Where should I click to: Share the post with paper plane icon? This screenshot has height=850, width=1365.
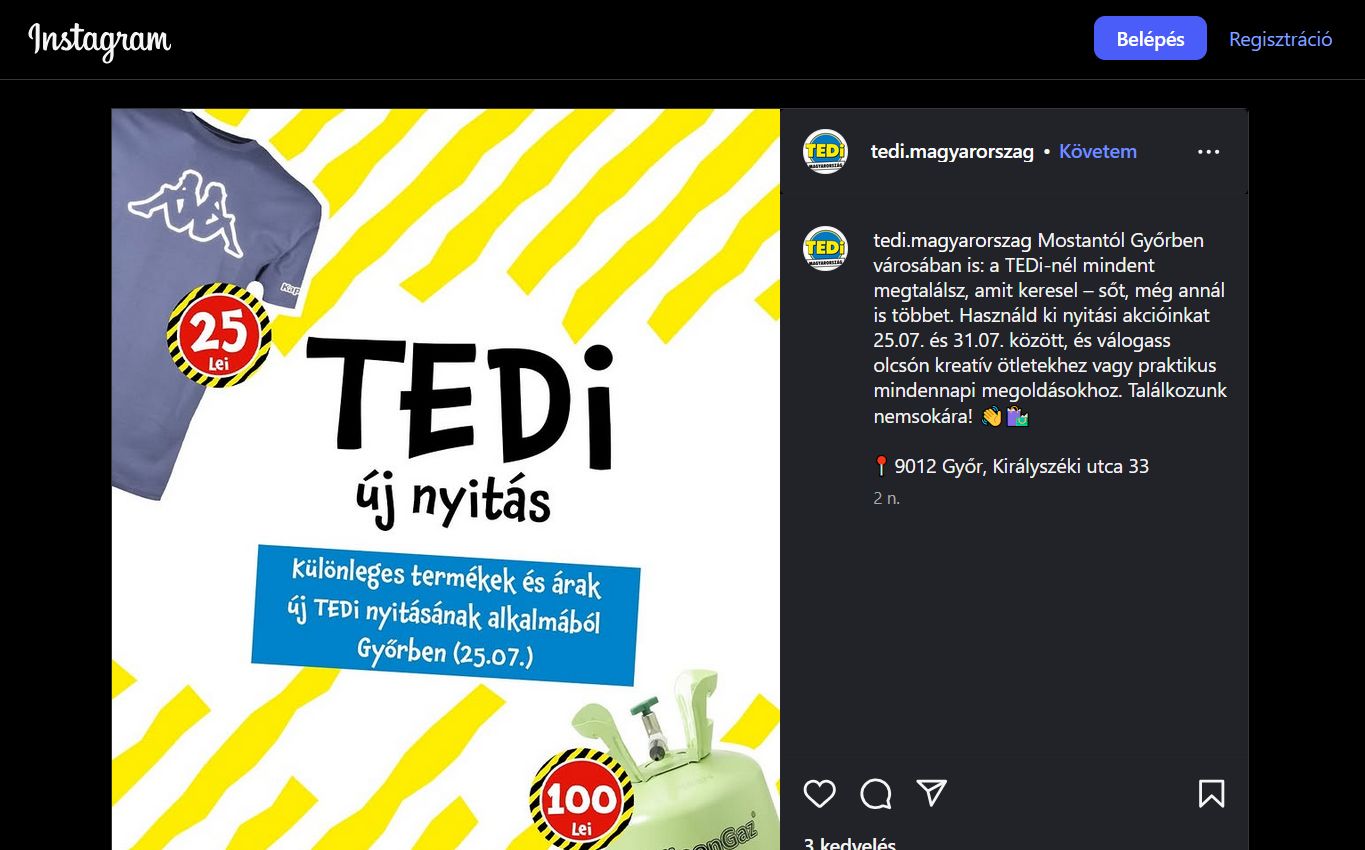coord(932,793)
